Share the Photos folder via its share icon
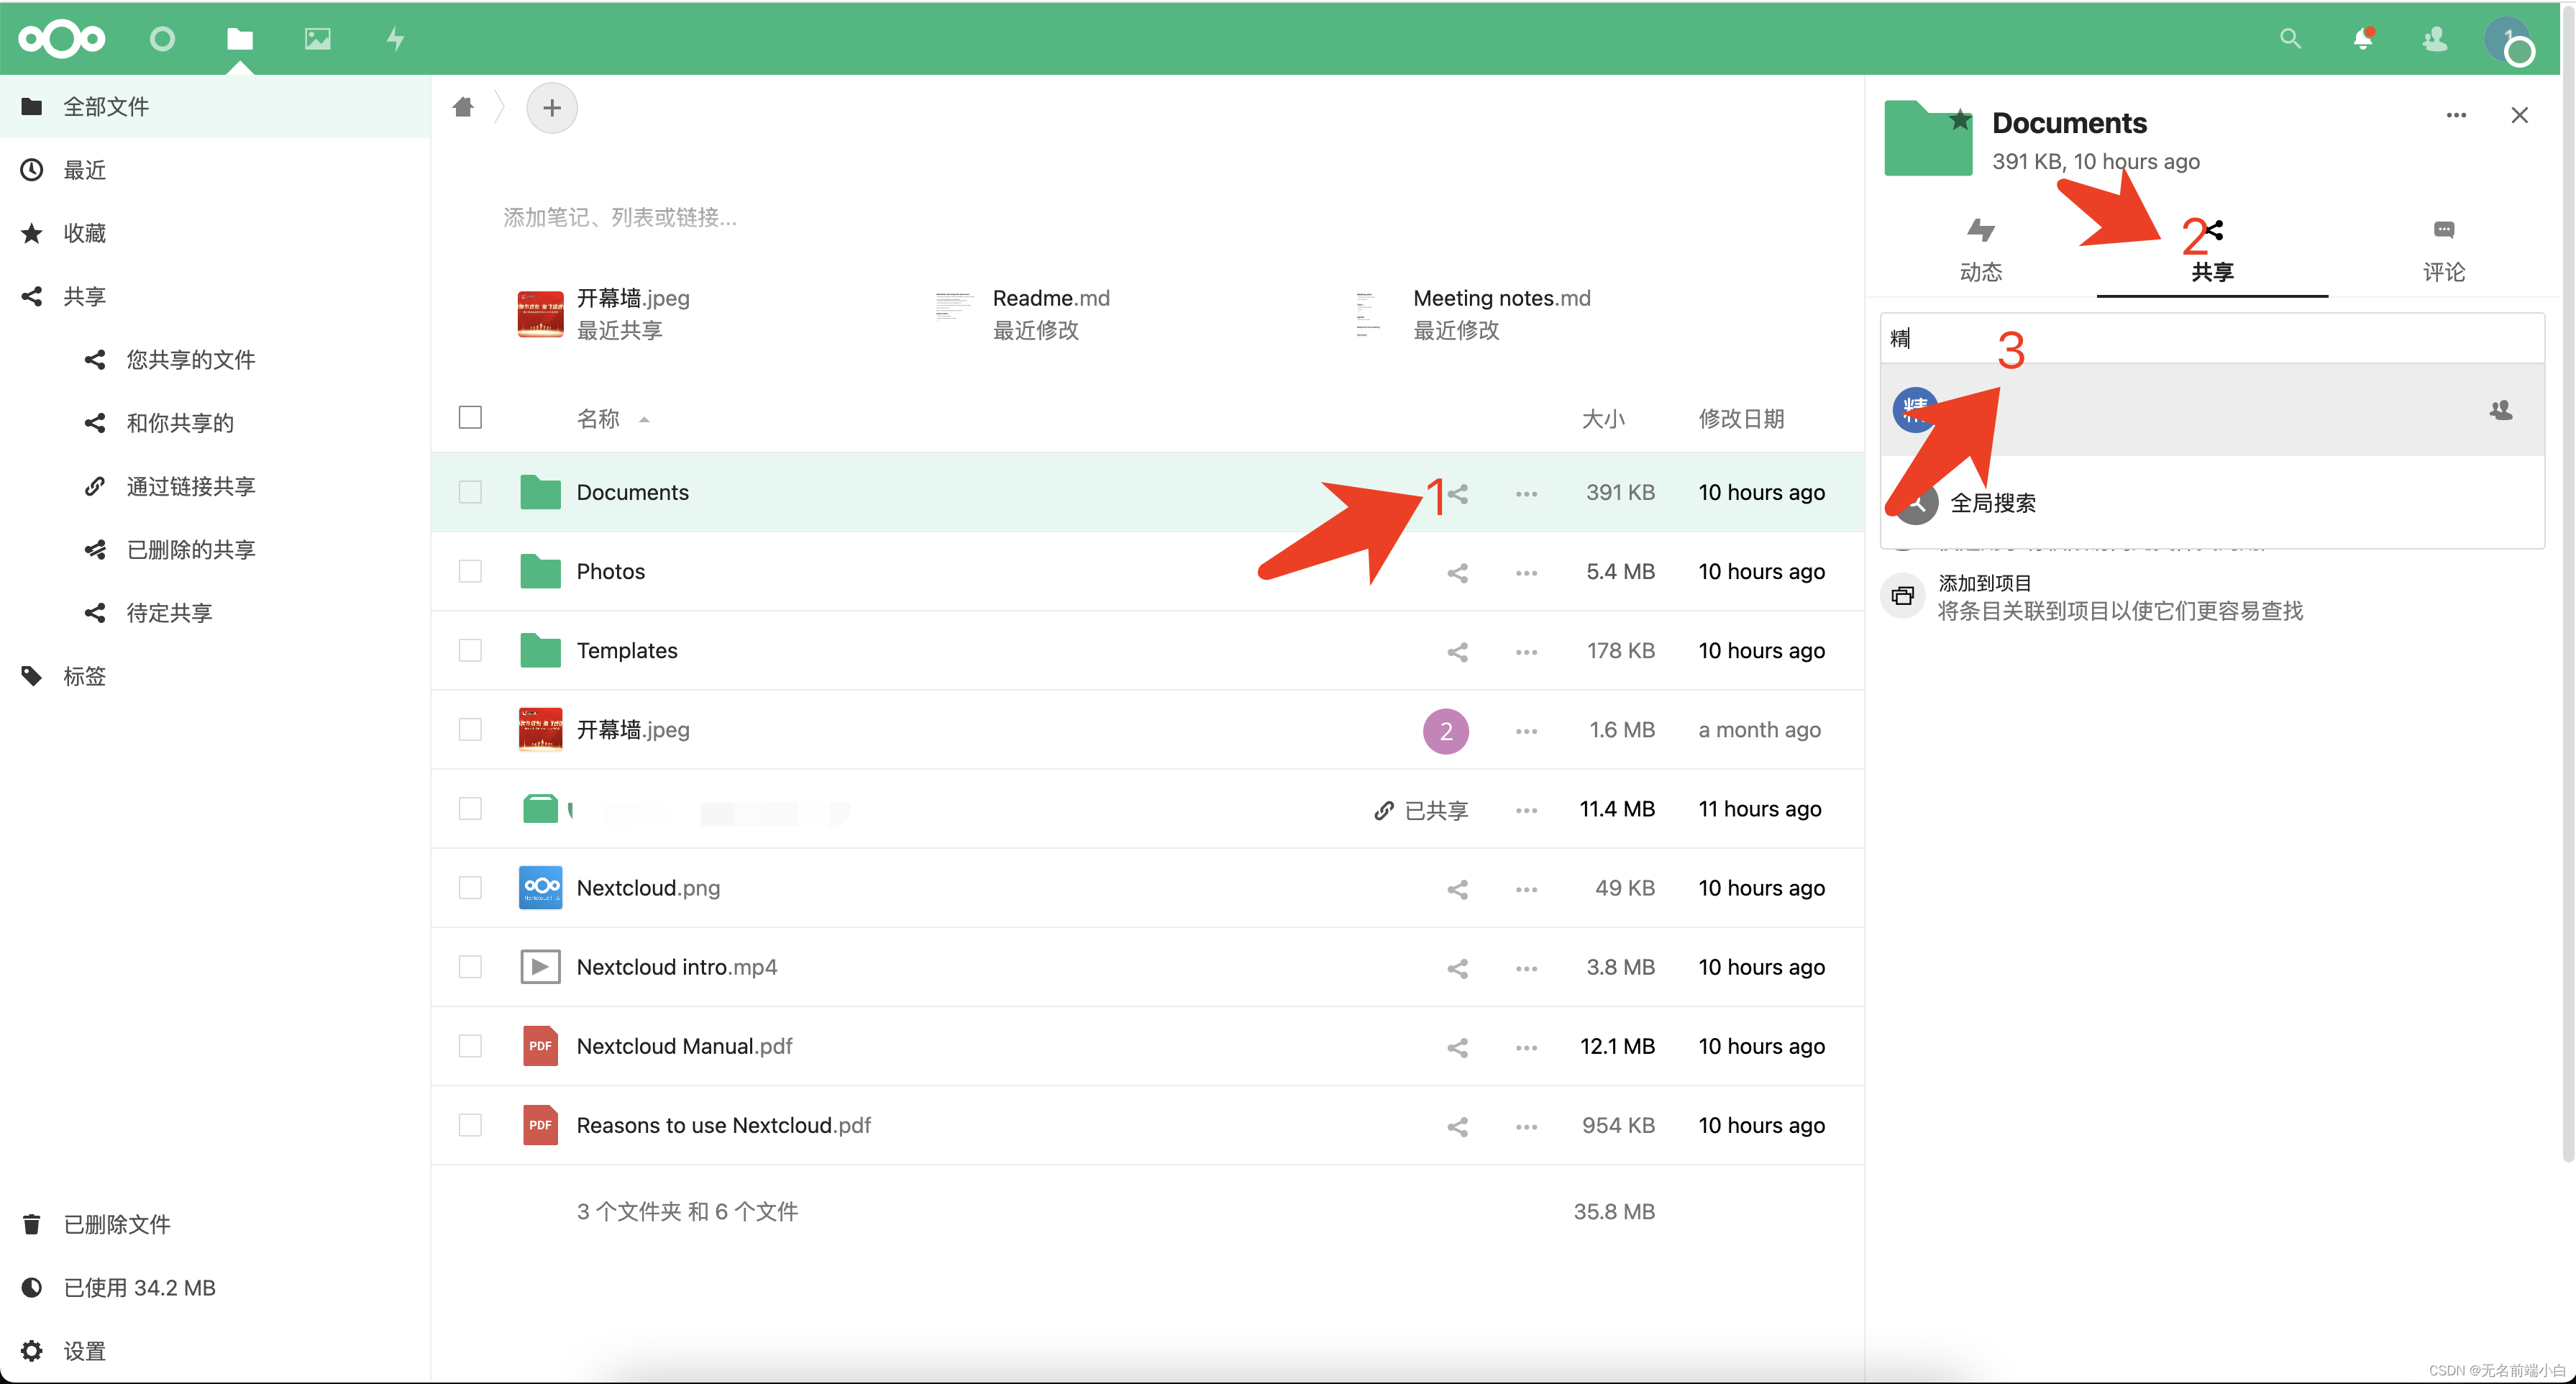The width and height of the screenshot is (2576, 1384). 1457,572
